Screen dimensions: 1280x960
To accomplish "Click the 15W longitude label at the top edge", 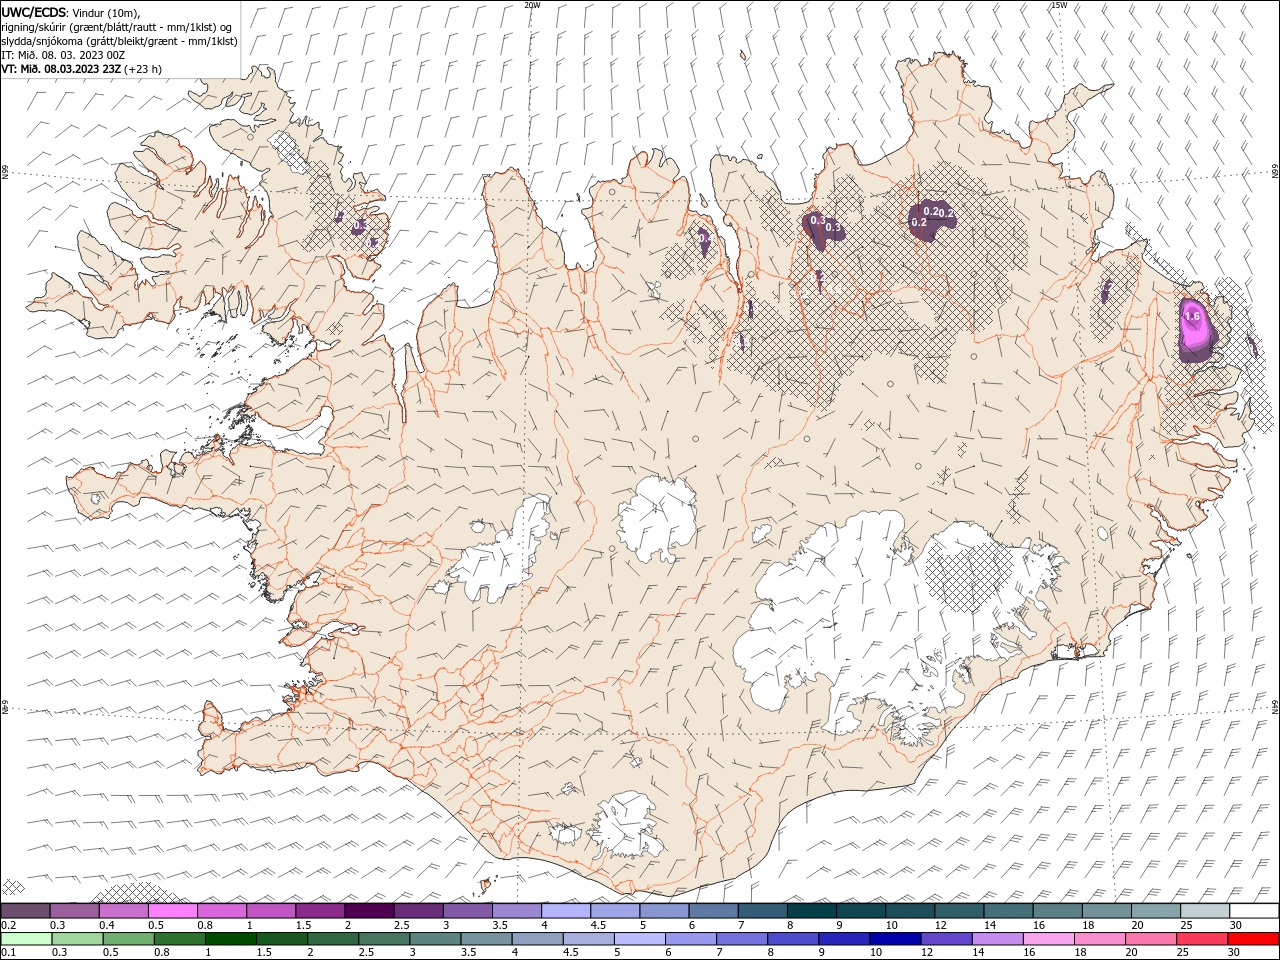I will pos(1059,5).
